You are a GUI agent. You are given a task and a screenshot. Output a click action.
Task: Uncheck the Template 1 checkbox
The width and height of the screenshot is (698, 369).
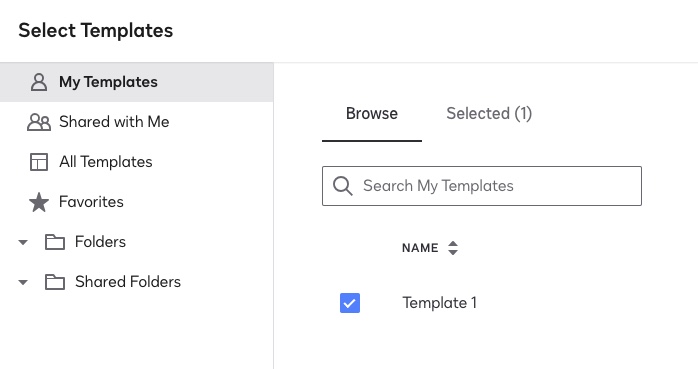point(350,303)
